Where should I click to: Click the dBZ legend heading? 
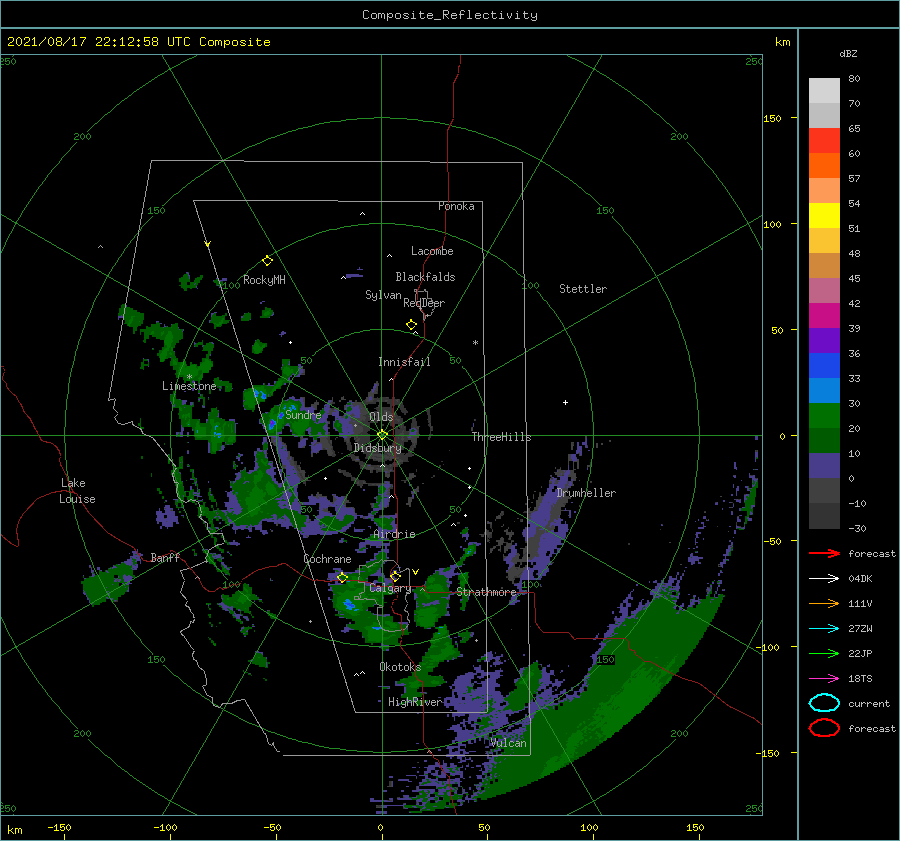coord(848,53)
